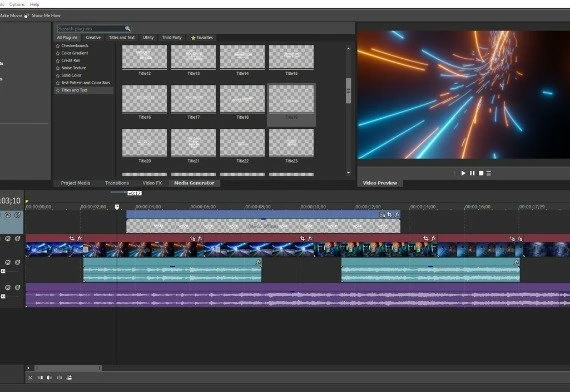Screen dimensions: 570x392
Task: Select Noise Texture generator
Action: 74,68
